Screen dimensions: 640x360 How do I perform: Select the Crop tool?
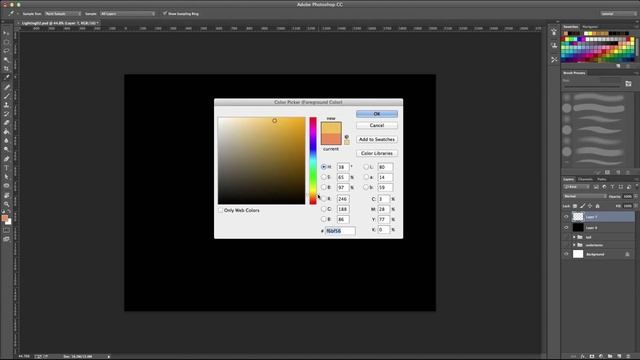[x=6, y=69]
